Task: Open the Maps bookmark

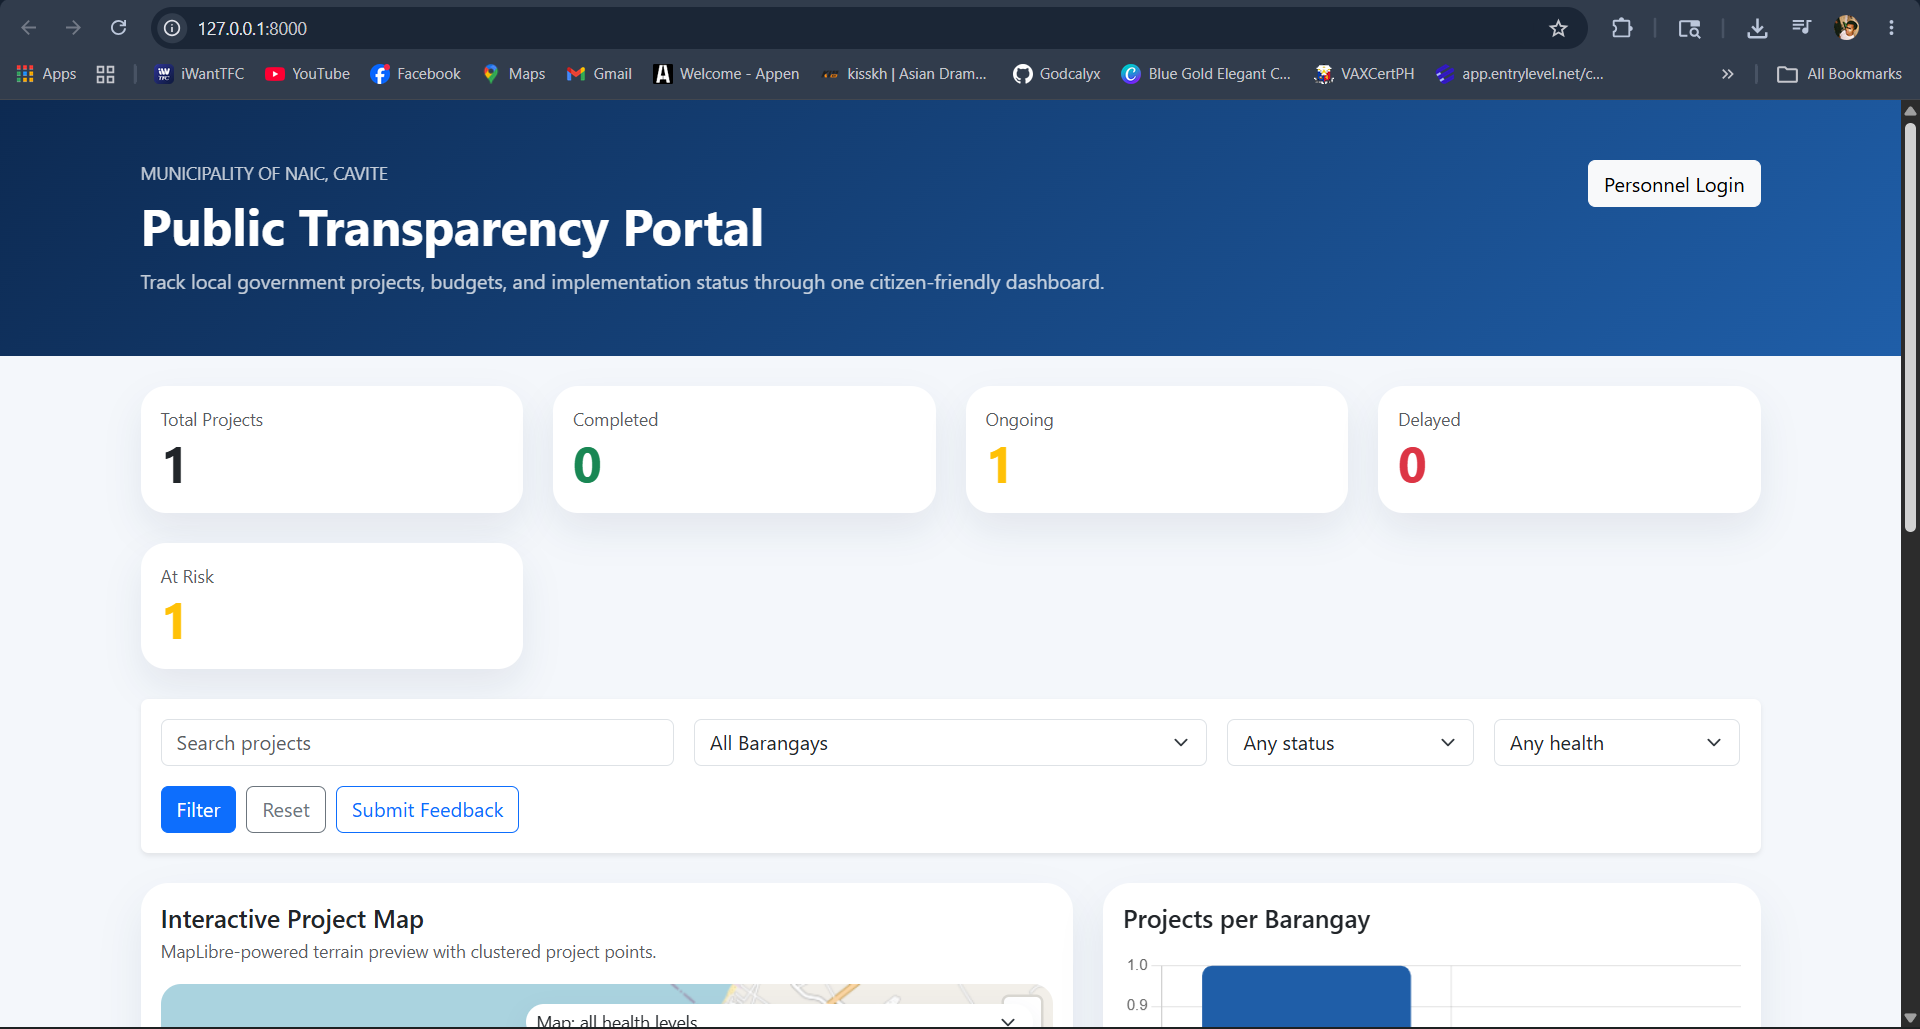Action: coord(515,74)
